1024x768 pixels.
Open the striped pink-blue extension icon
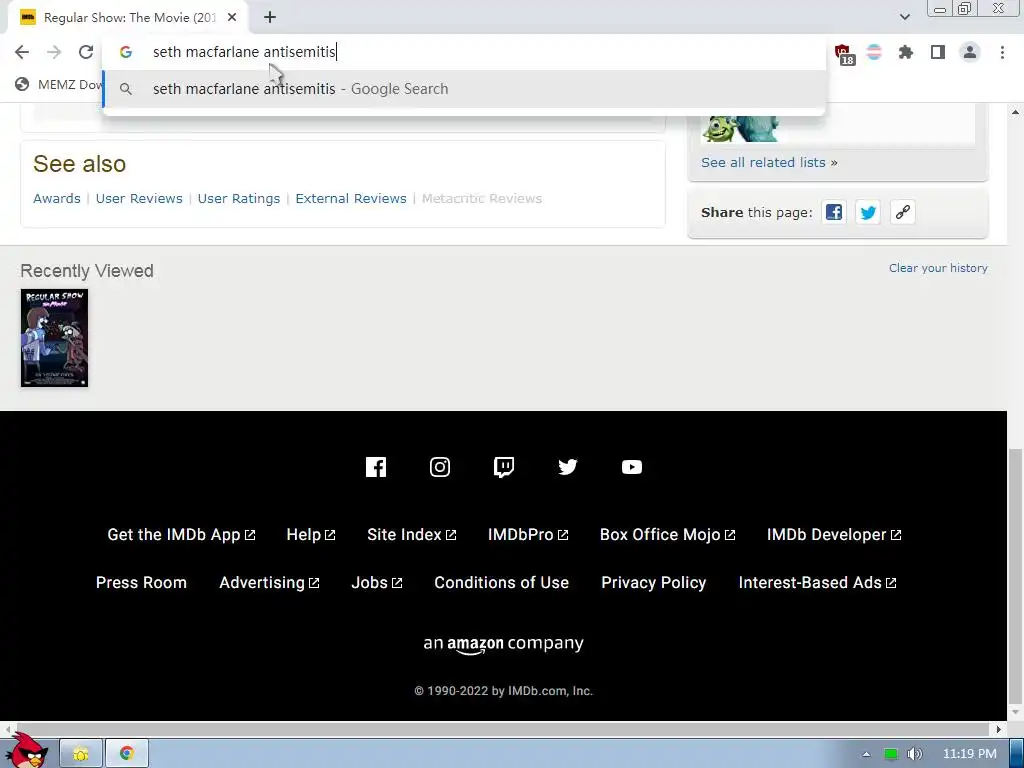click(x=874, y=52)
